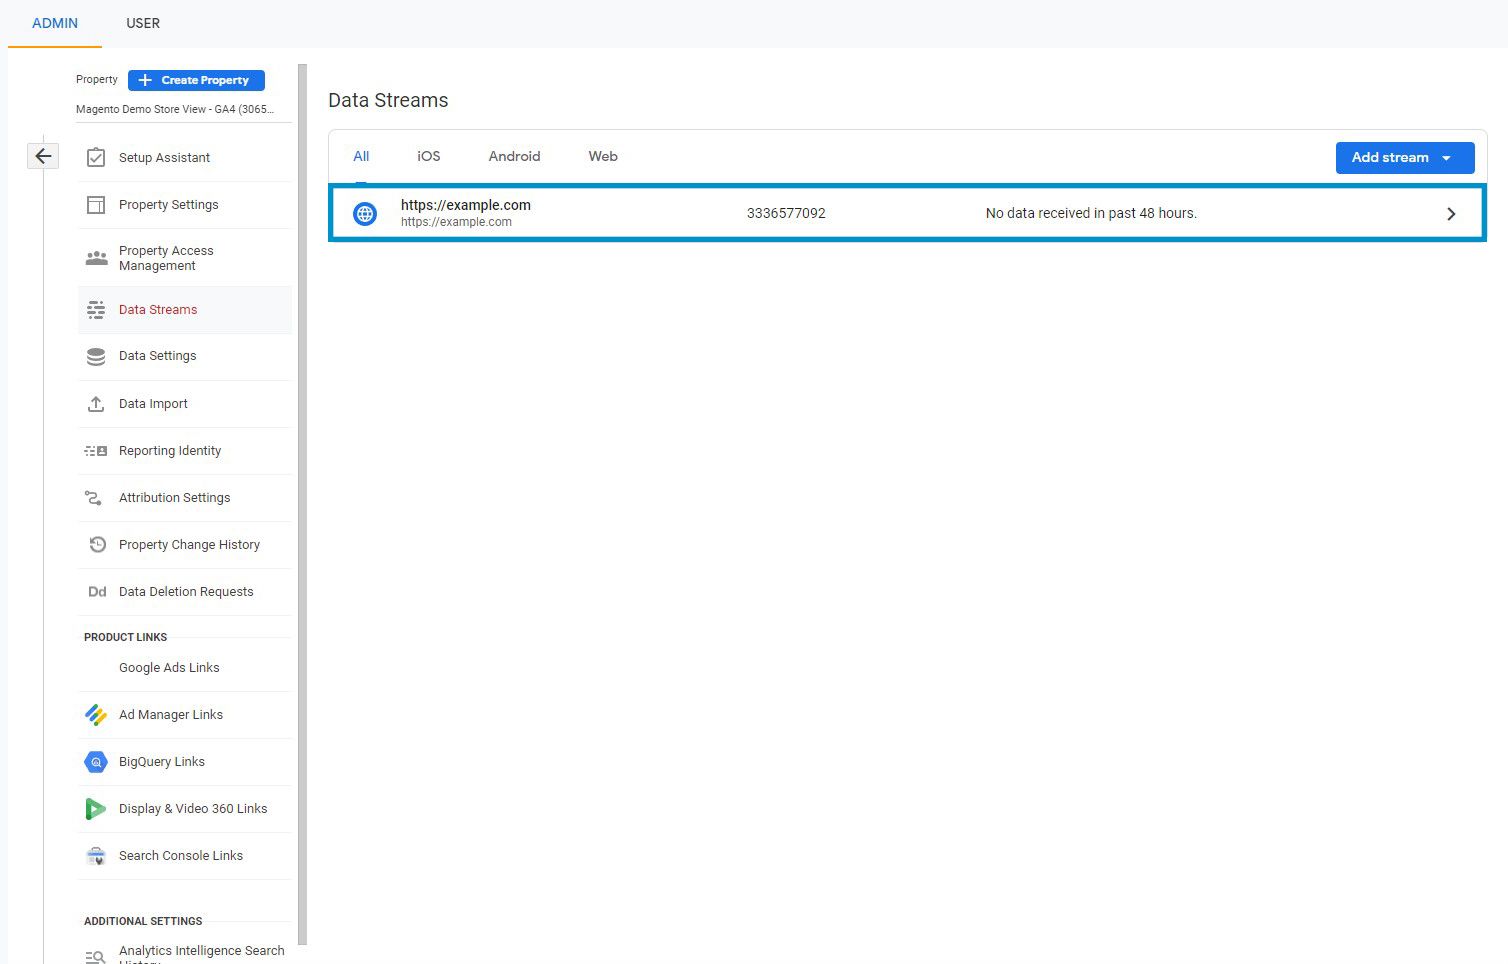Collapse the admin sidebar with the back arrow
This screenshot has height=964, width=1508.
click(42, 156)
